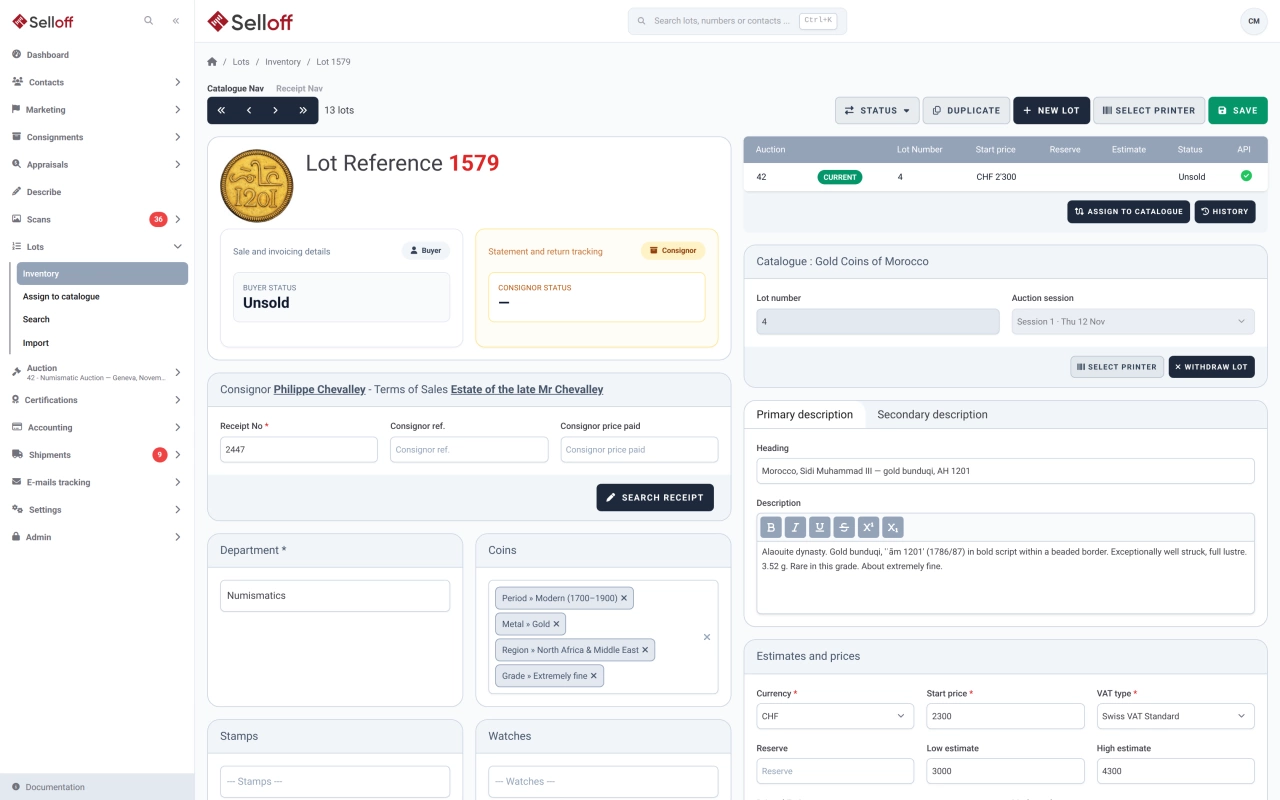Click the New Lot button
The width and height of the screenshot is (1280, 800).
(1051, 110)
